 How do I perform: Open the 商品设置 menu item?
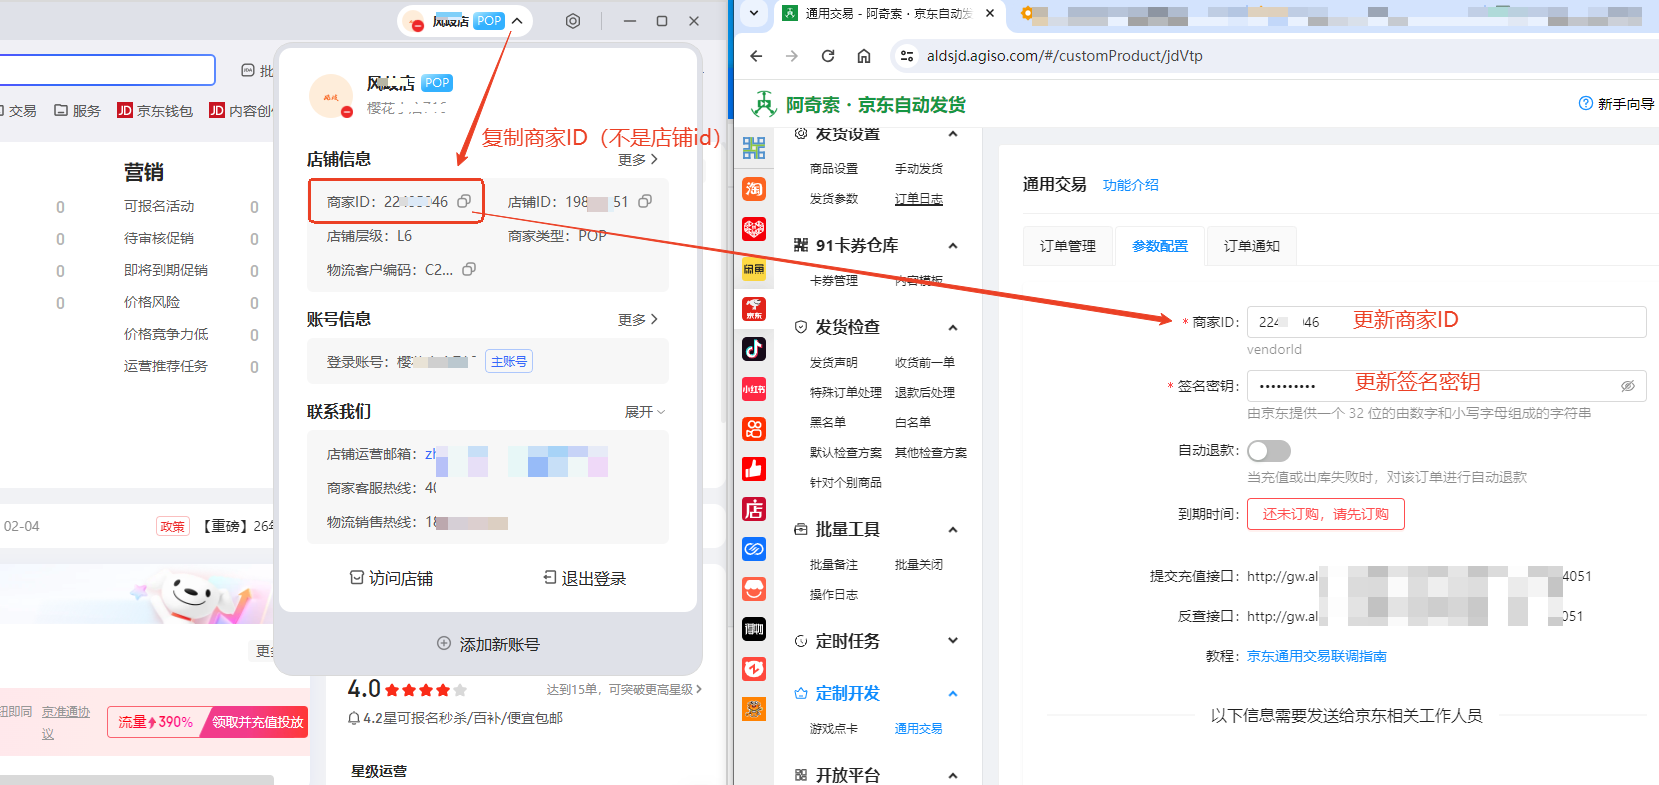(834, 169)
